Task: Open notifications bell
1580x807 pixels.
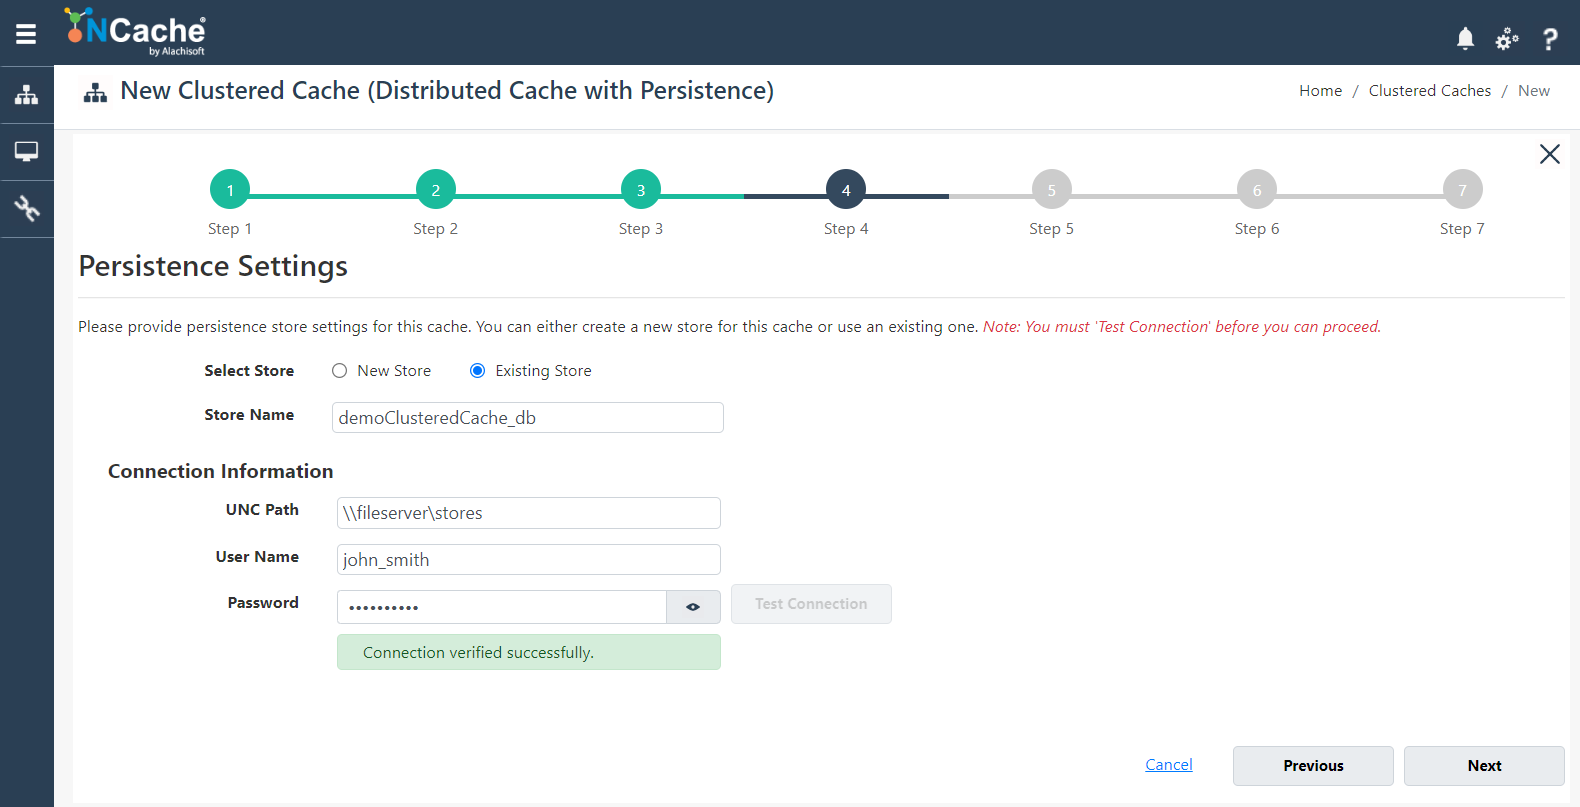Action: point(1465,39)
